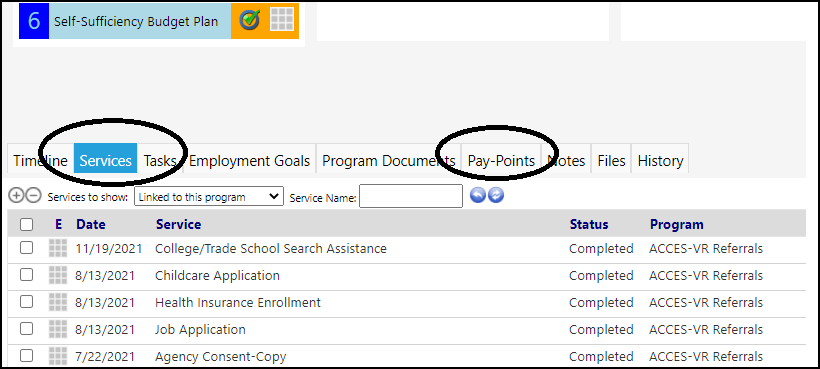Open grid icon for Job Application row
The width and height of the screenshot is (820, 369).
[x=58, y=329]
